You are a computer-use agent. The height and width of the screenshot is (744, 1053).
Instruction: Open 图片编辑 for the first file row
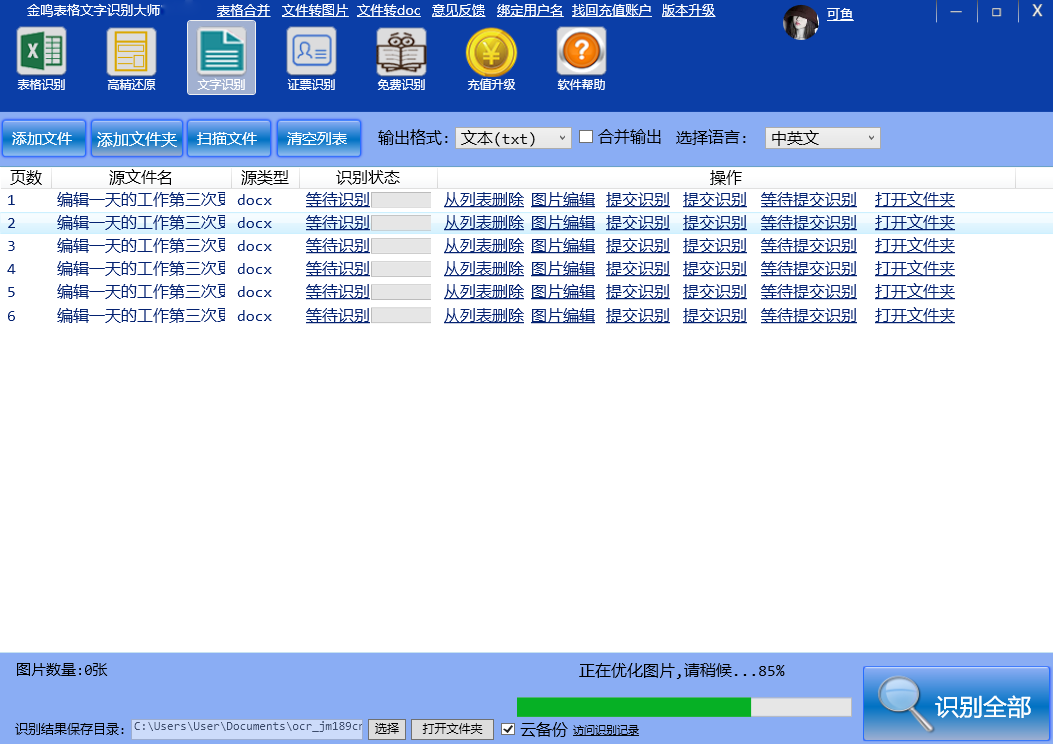click(x=563, y=199)
